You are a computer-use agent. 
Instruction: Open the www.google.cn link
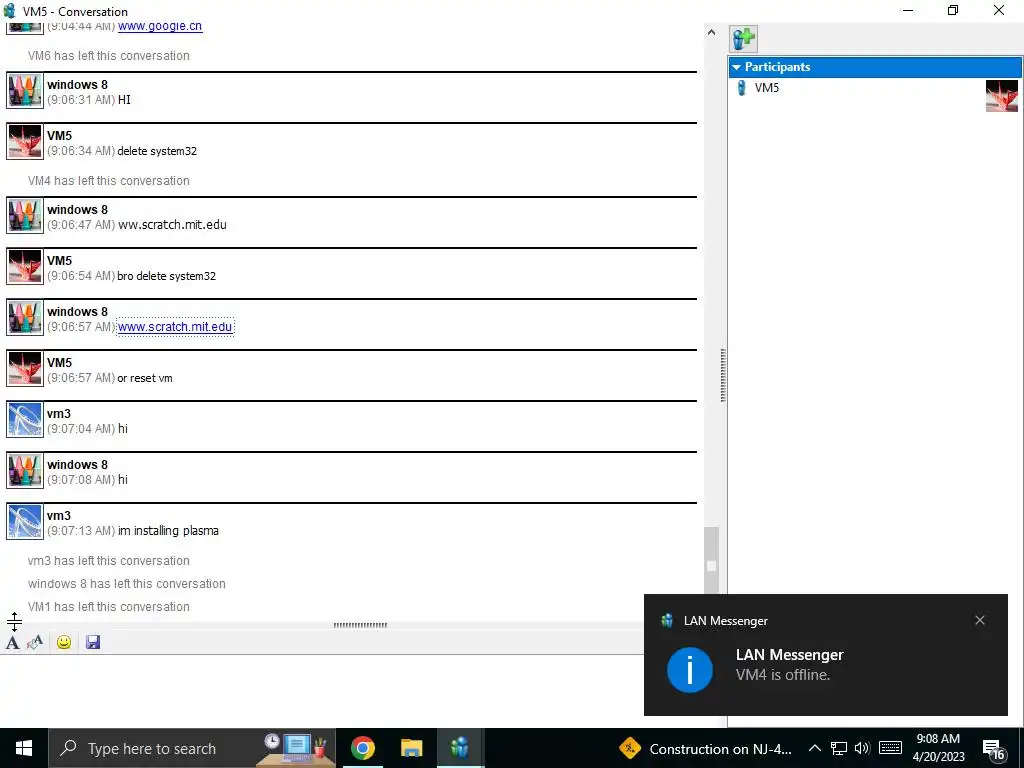tap(160, 26)
